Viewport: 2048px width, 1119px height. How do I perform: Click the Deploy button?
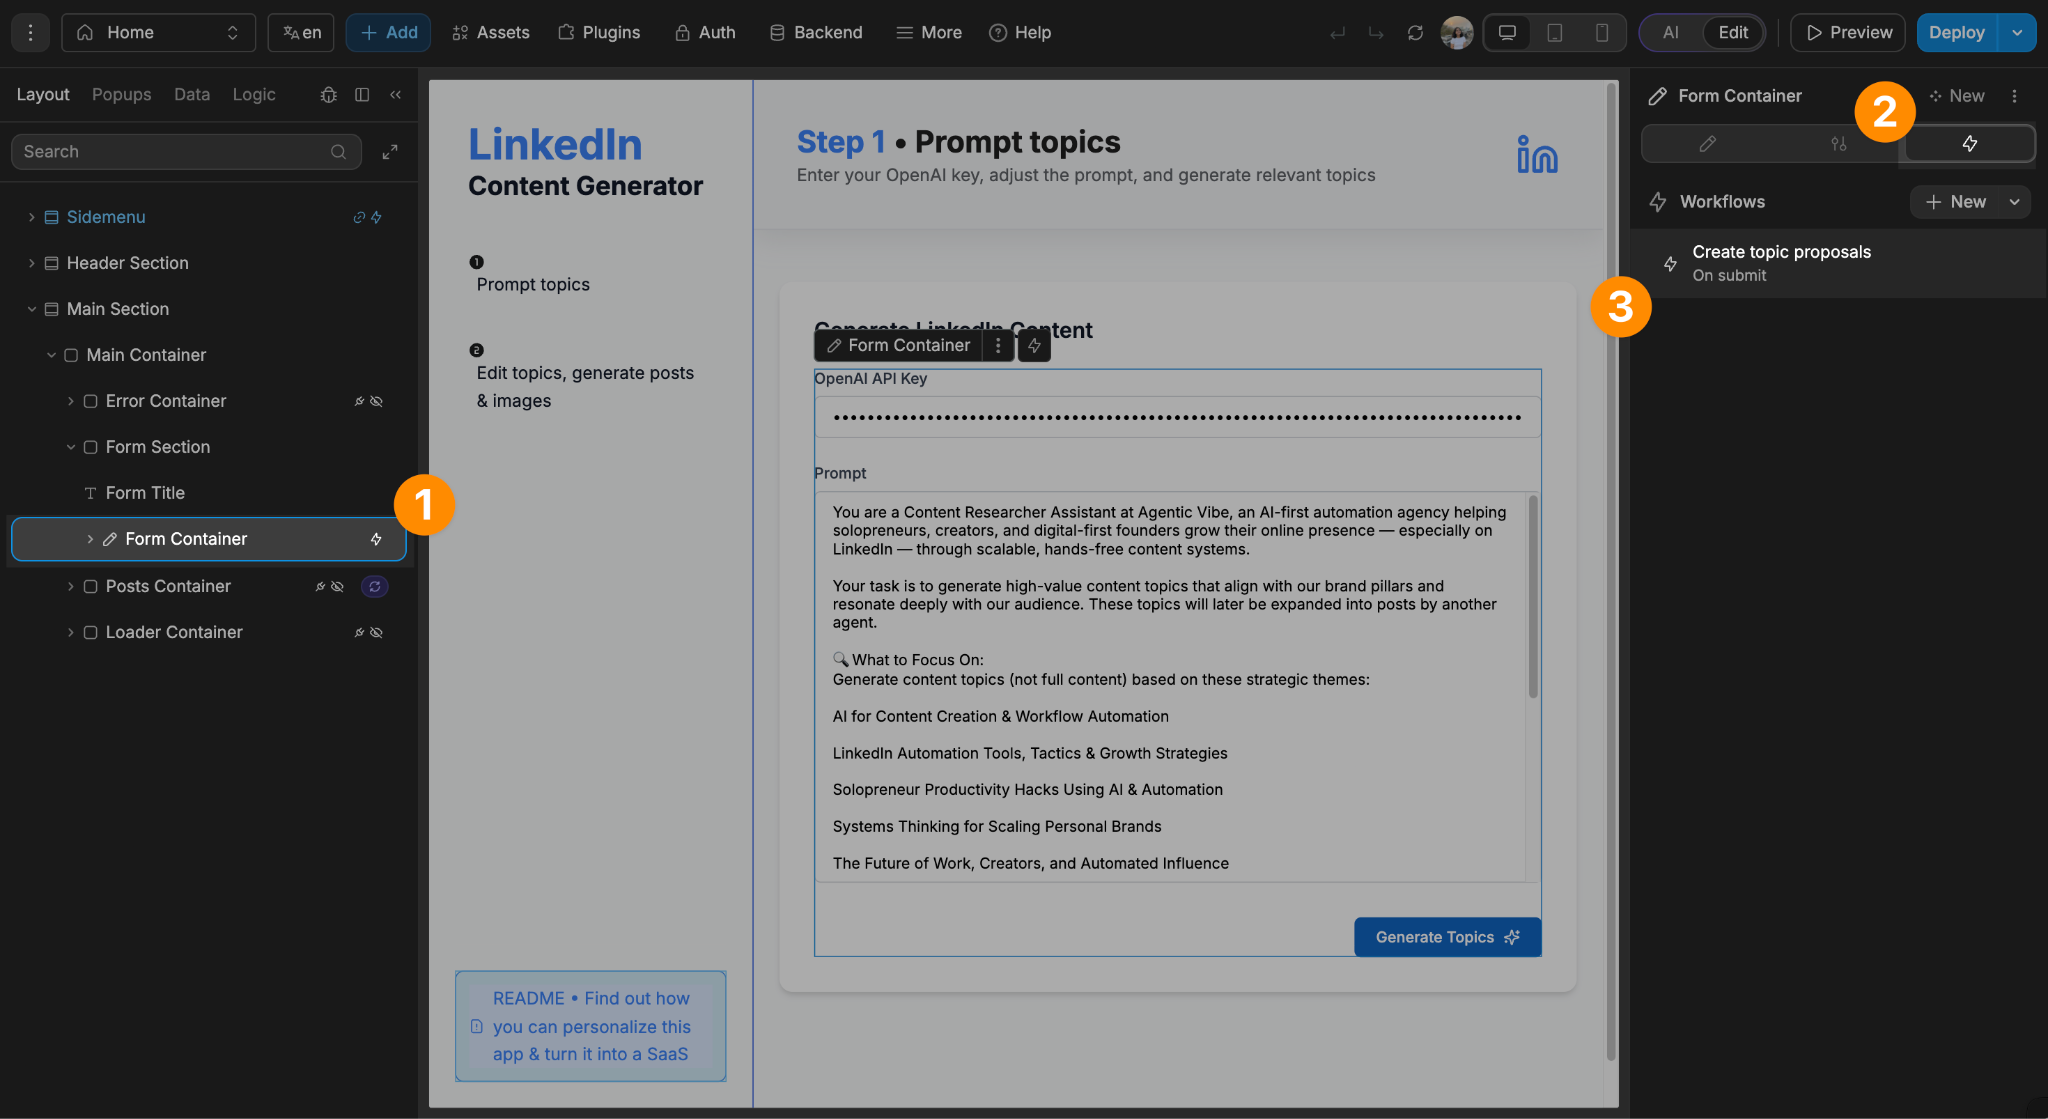point(1956,33)
